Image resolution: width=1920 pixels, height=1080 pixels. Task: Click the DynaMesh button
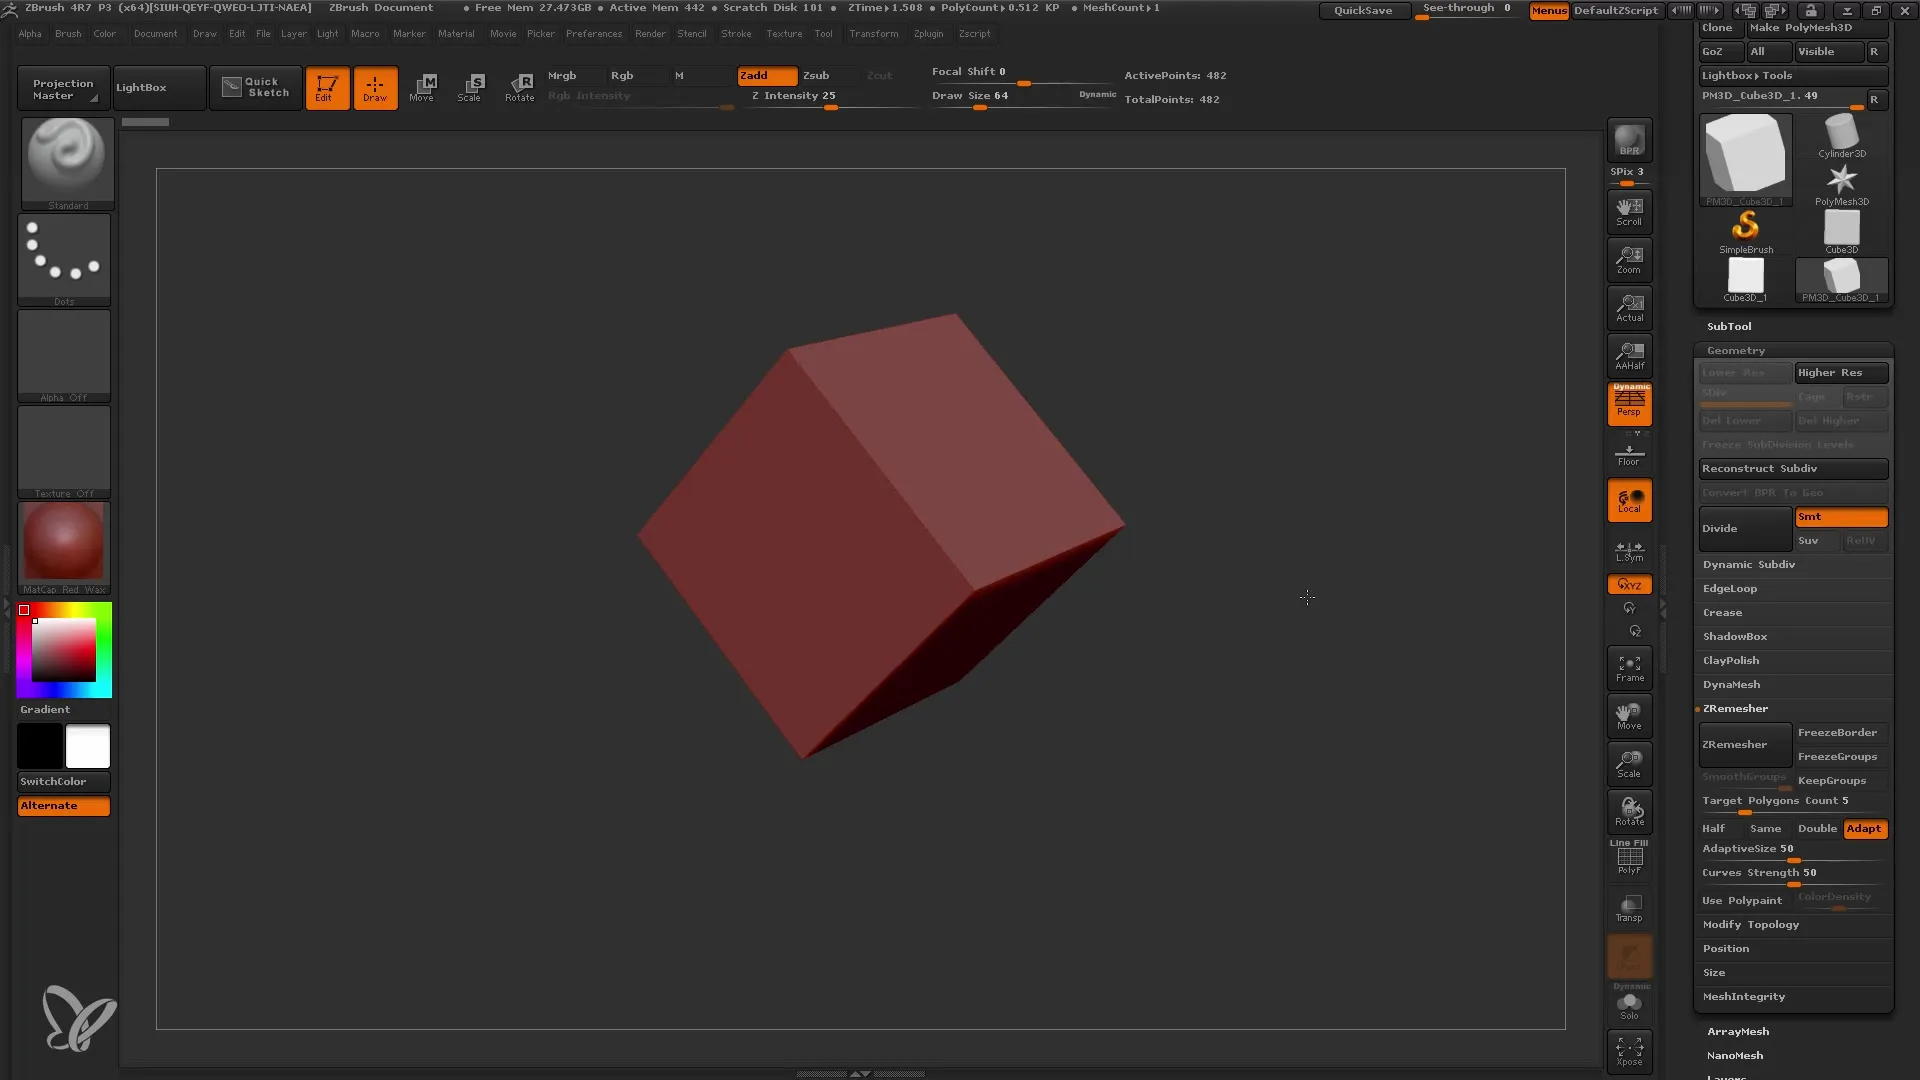pos(1730,684)
